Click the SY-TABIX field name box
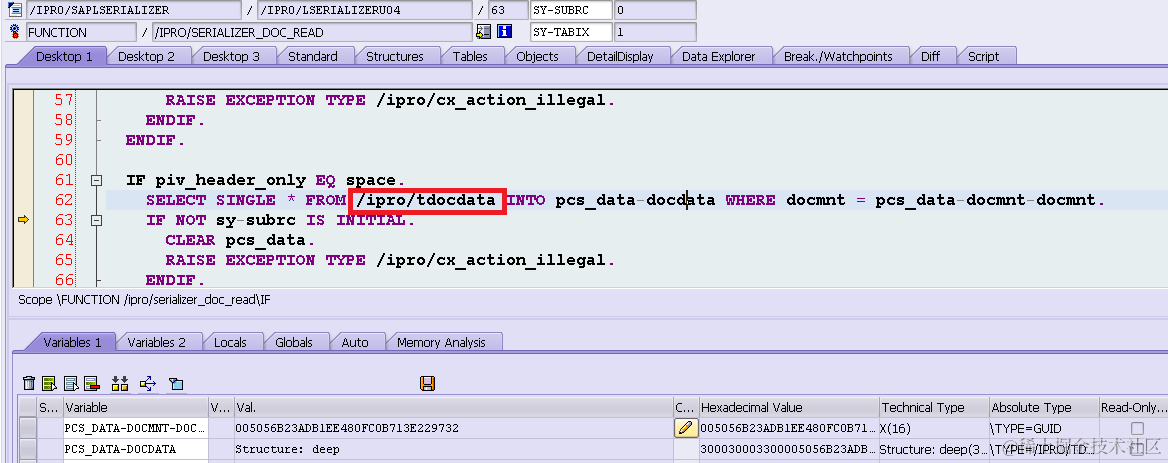 (571, 32)
